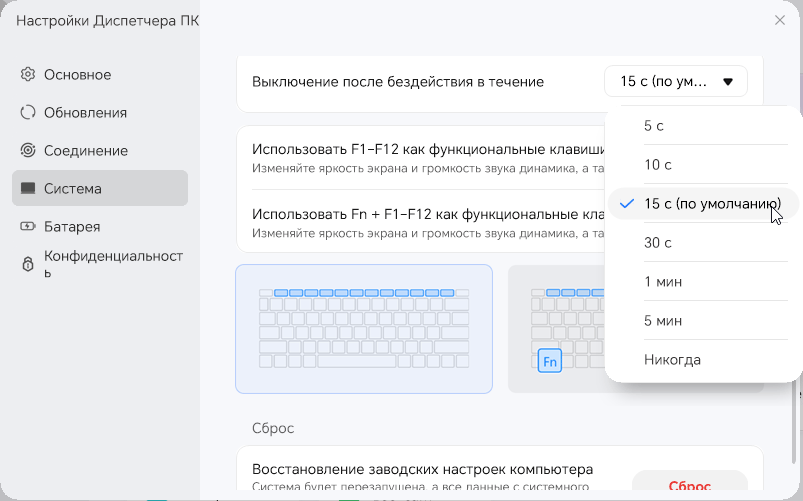Click the Конфиденциальность lock icon
The height and width of the screenshot is (501, 803).
28,265
